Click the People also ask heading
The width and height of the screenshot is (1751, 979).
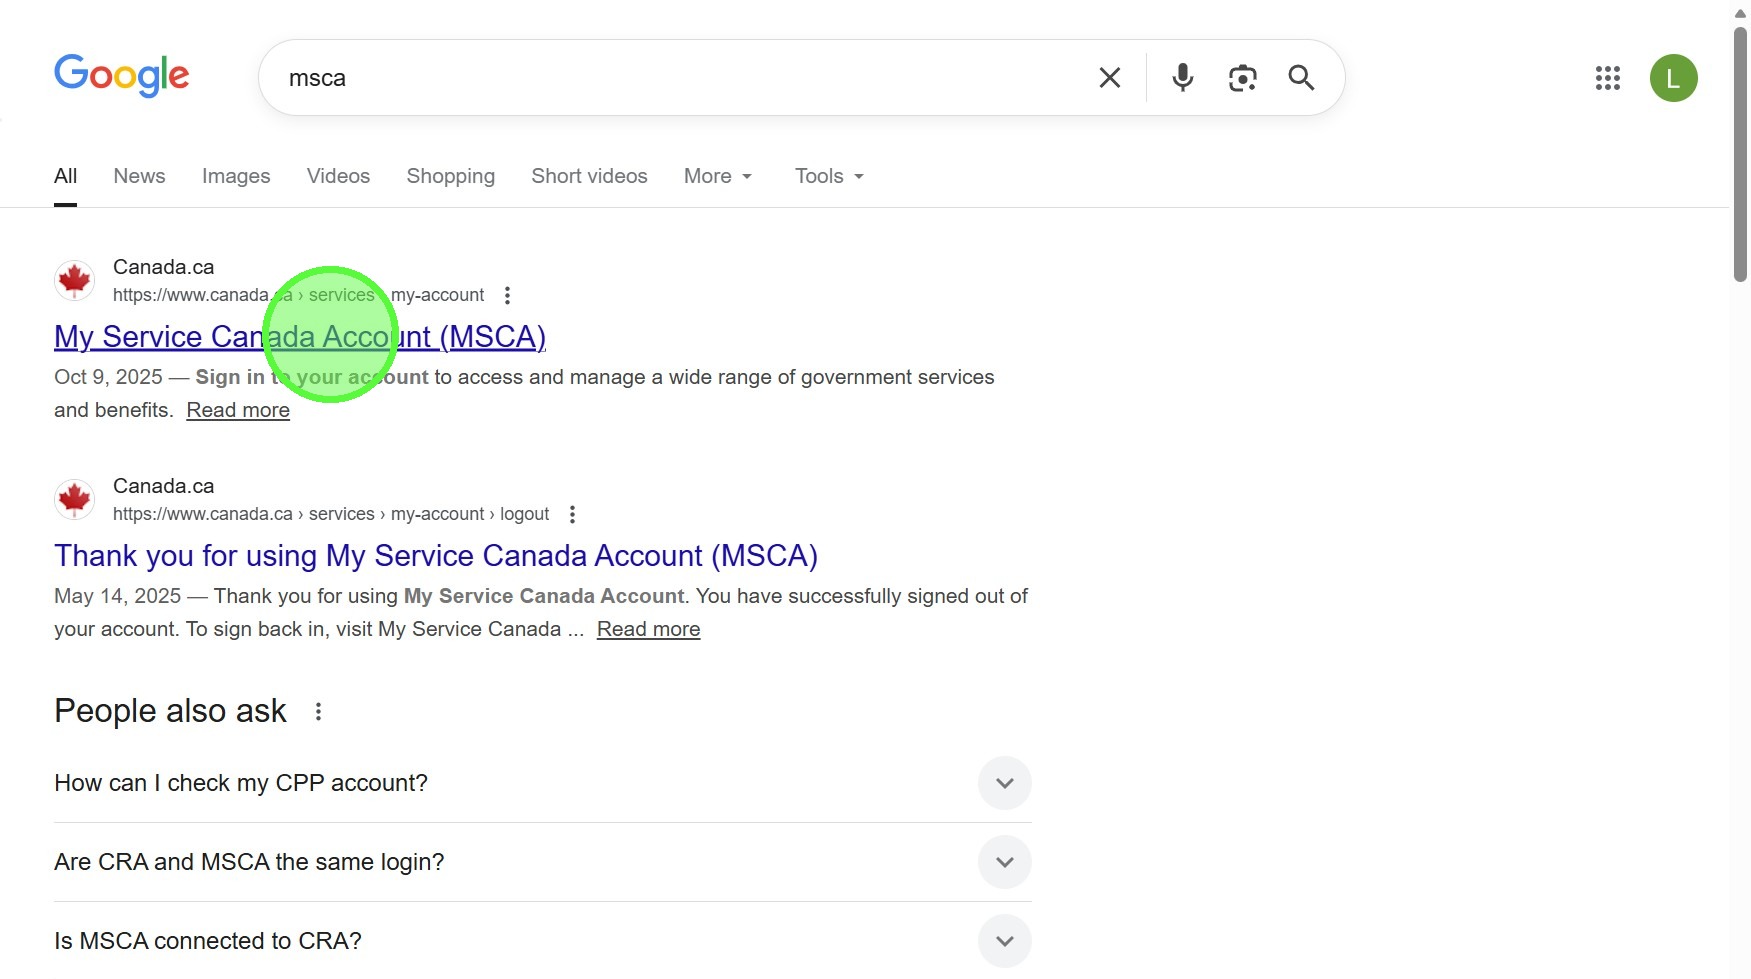click(170, 711)
